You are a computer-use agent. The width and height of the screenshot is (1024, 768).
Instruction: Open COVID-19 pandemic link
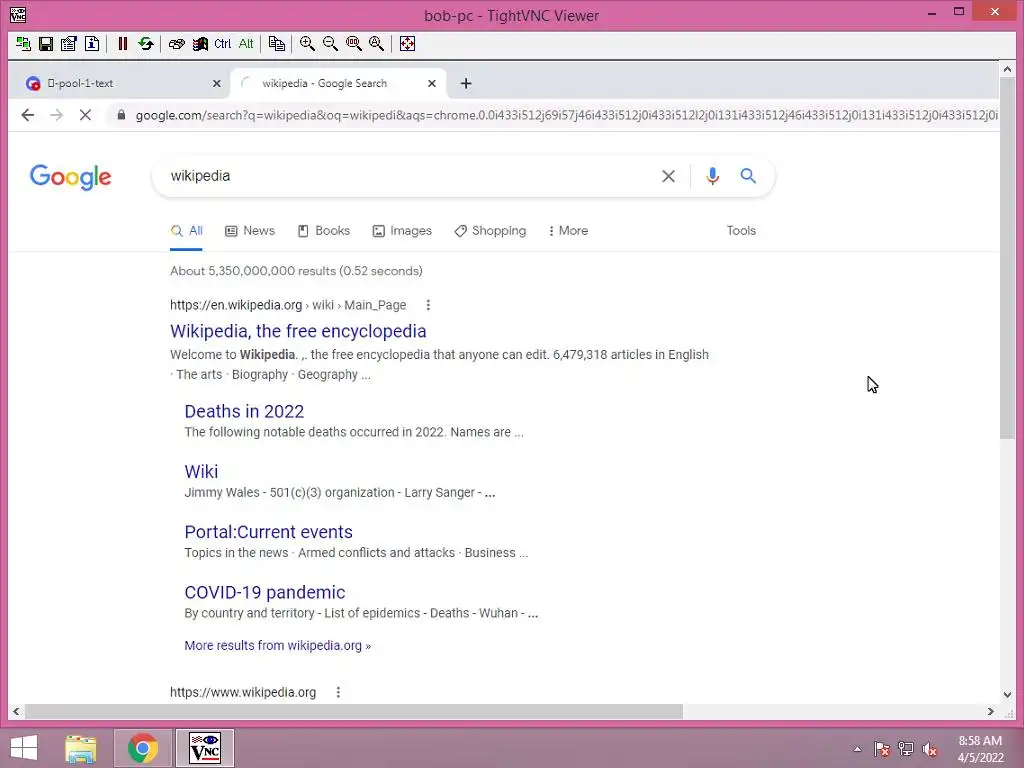tap(264, 592)
